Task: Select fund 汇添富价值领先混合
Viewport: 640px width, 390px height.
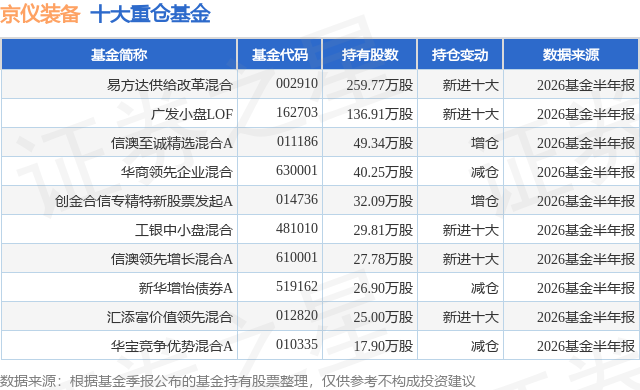Action: coord(170,317)
